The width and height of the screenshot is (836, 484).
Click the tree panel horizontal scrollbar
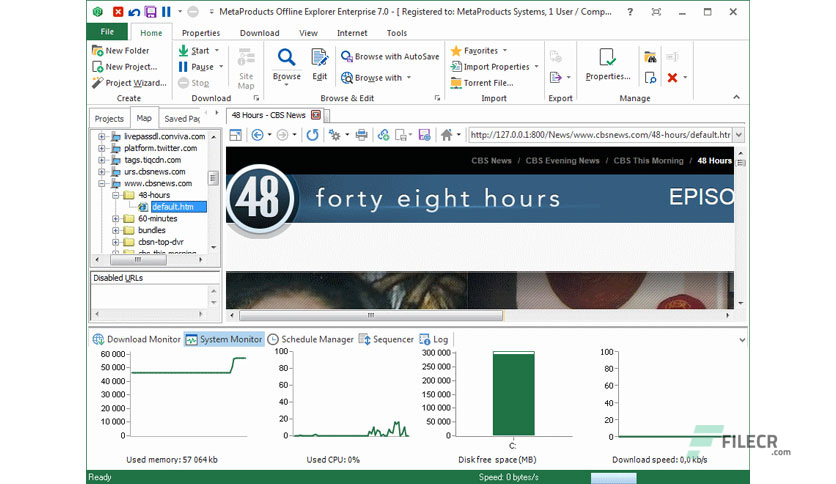point(138,260)
